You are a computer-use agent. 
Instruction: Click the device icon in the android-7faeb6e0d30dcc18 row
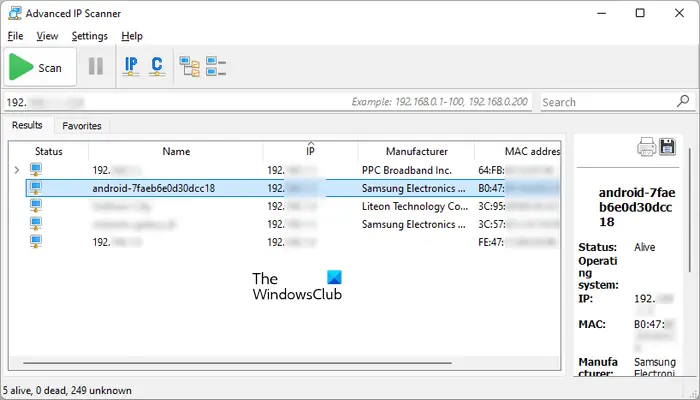click(x=36, y=188)
